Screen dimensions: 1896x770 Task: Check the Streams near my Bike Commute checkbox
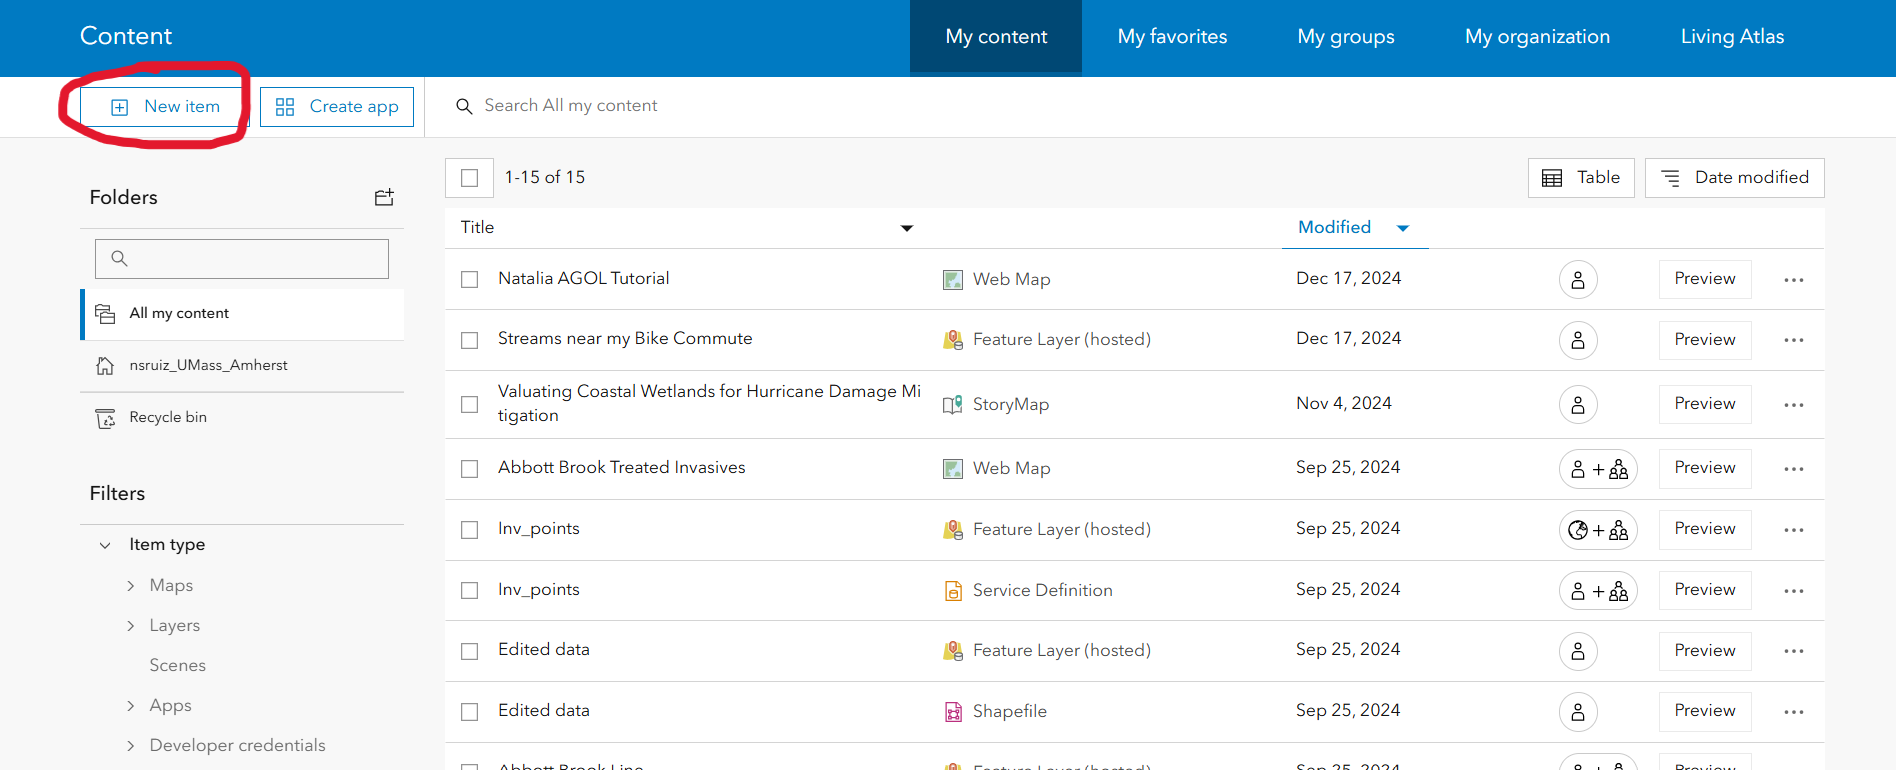tap(469, 340)
